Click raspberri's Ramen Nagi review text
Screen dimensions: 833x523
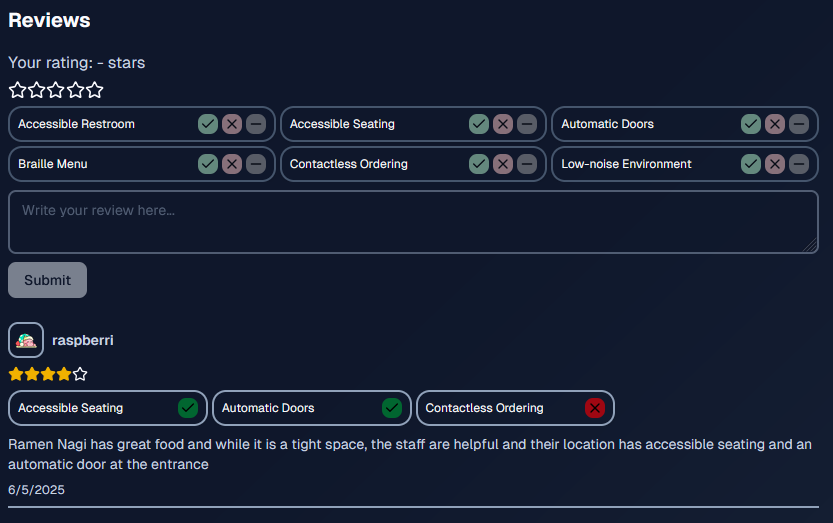click(x=410, y=454)
